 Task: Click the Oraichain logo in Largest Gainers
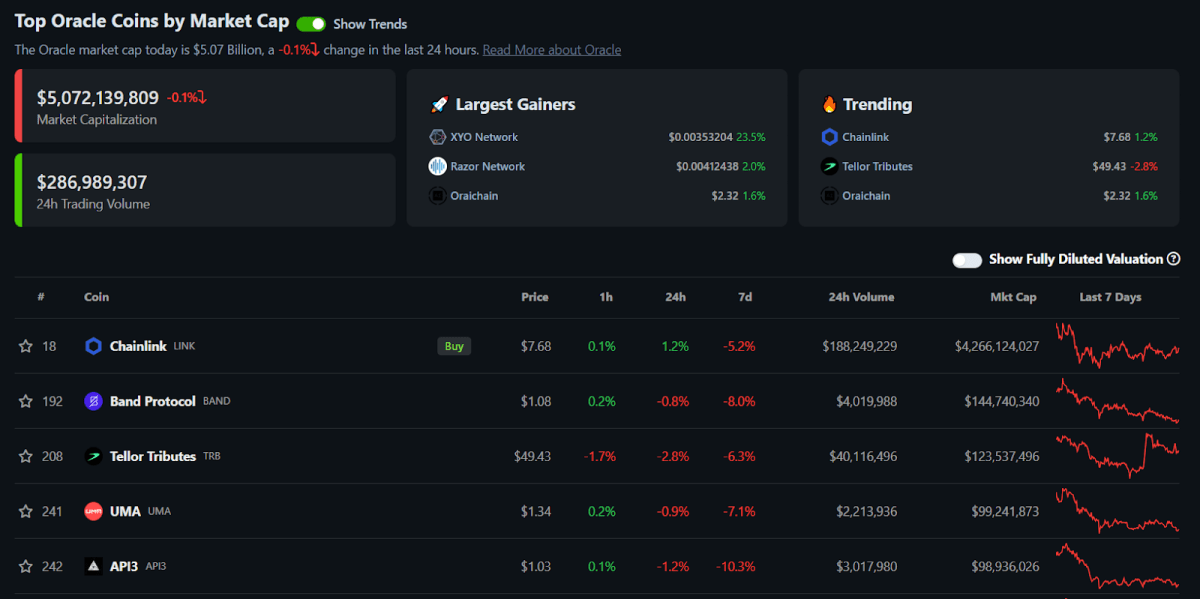point(437,196)
